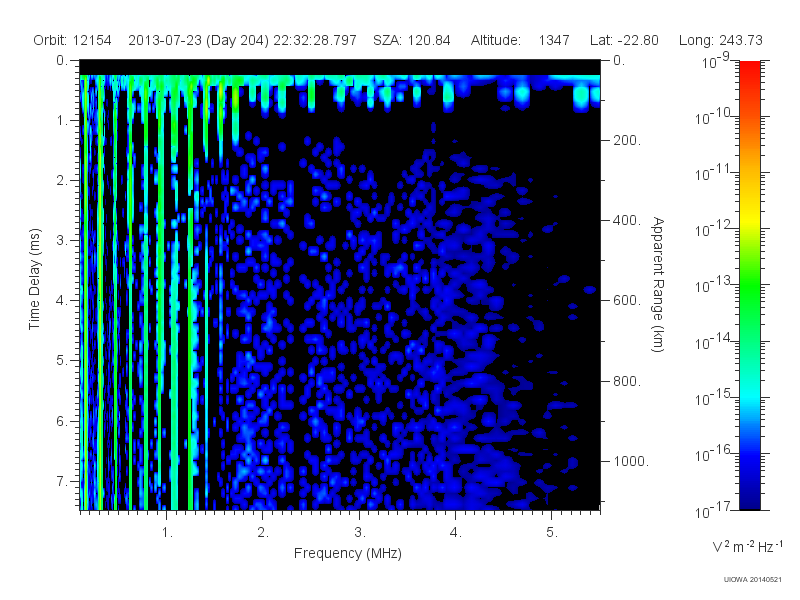Click the time 22:32:28.797 text
The image size is (800, 600).
(x=315, y=40)
